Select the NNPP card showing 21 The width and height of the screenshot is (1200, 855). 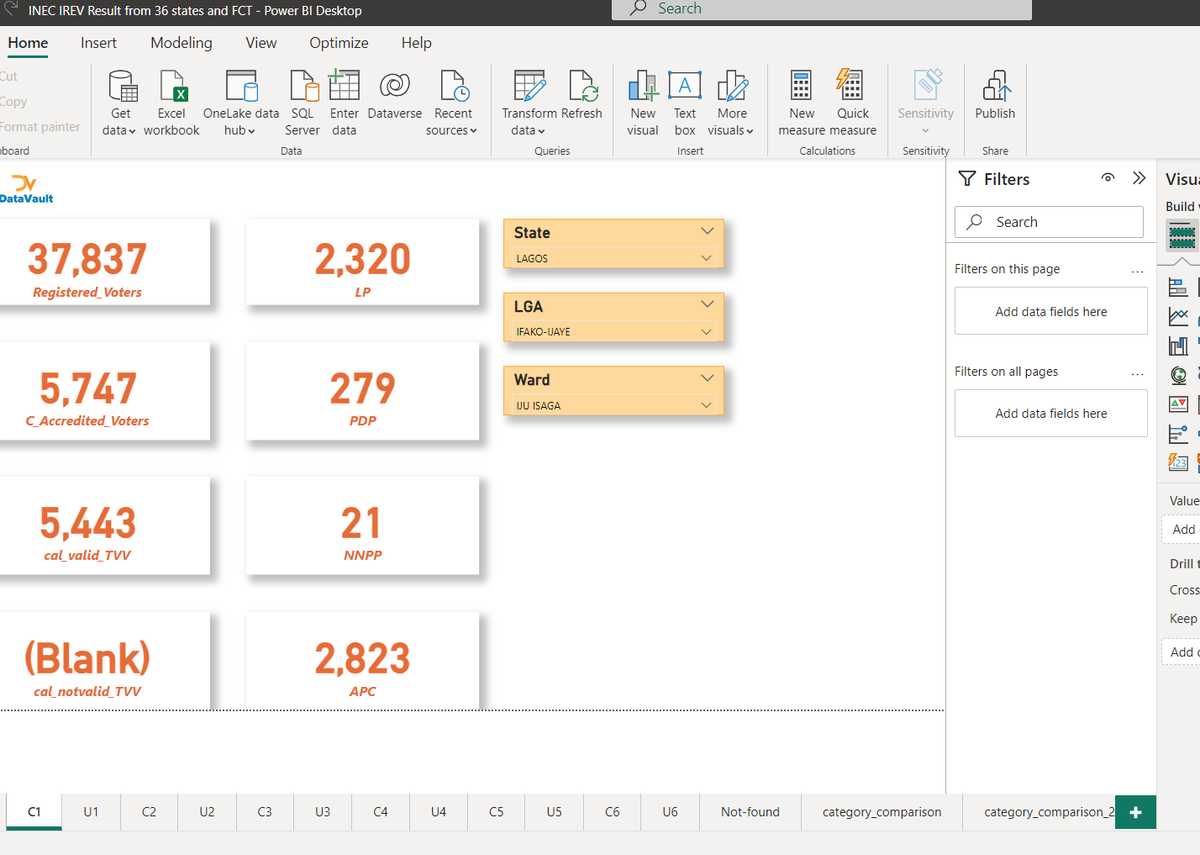tap(362, 525)
